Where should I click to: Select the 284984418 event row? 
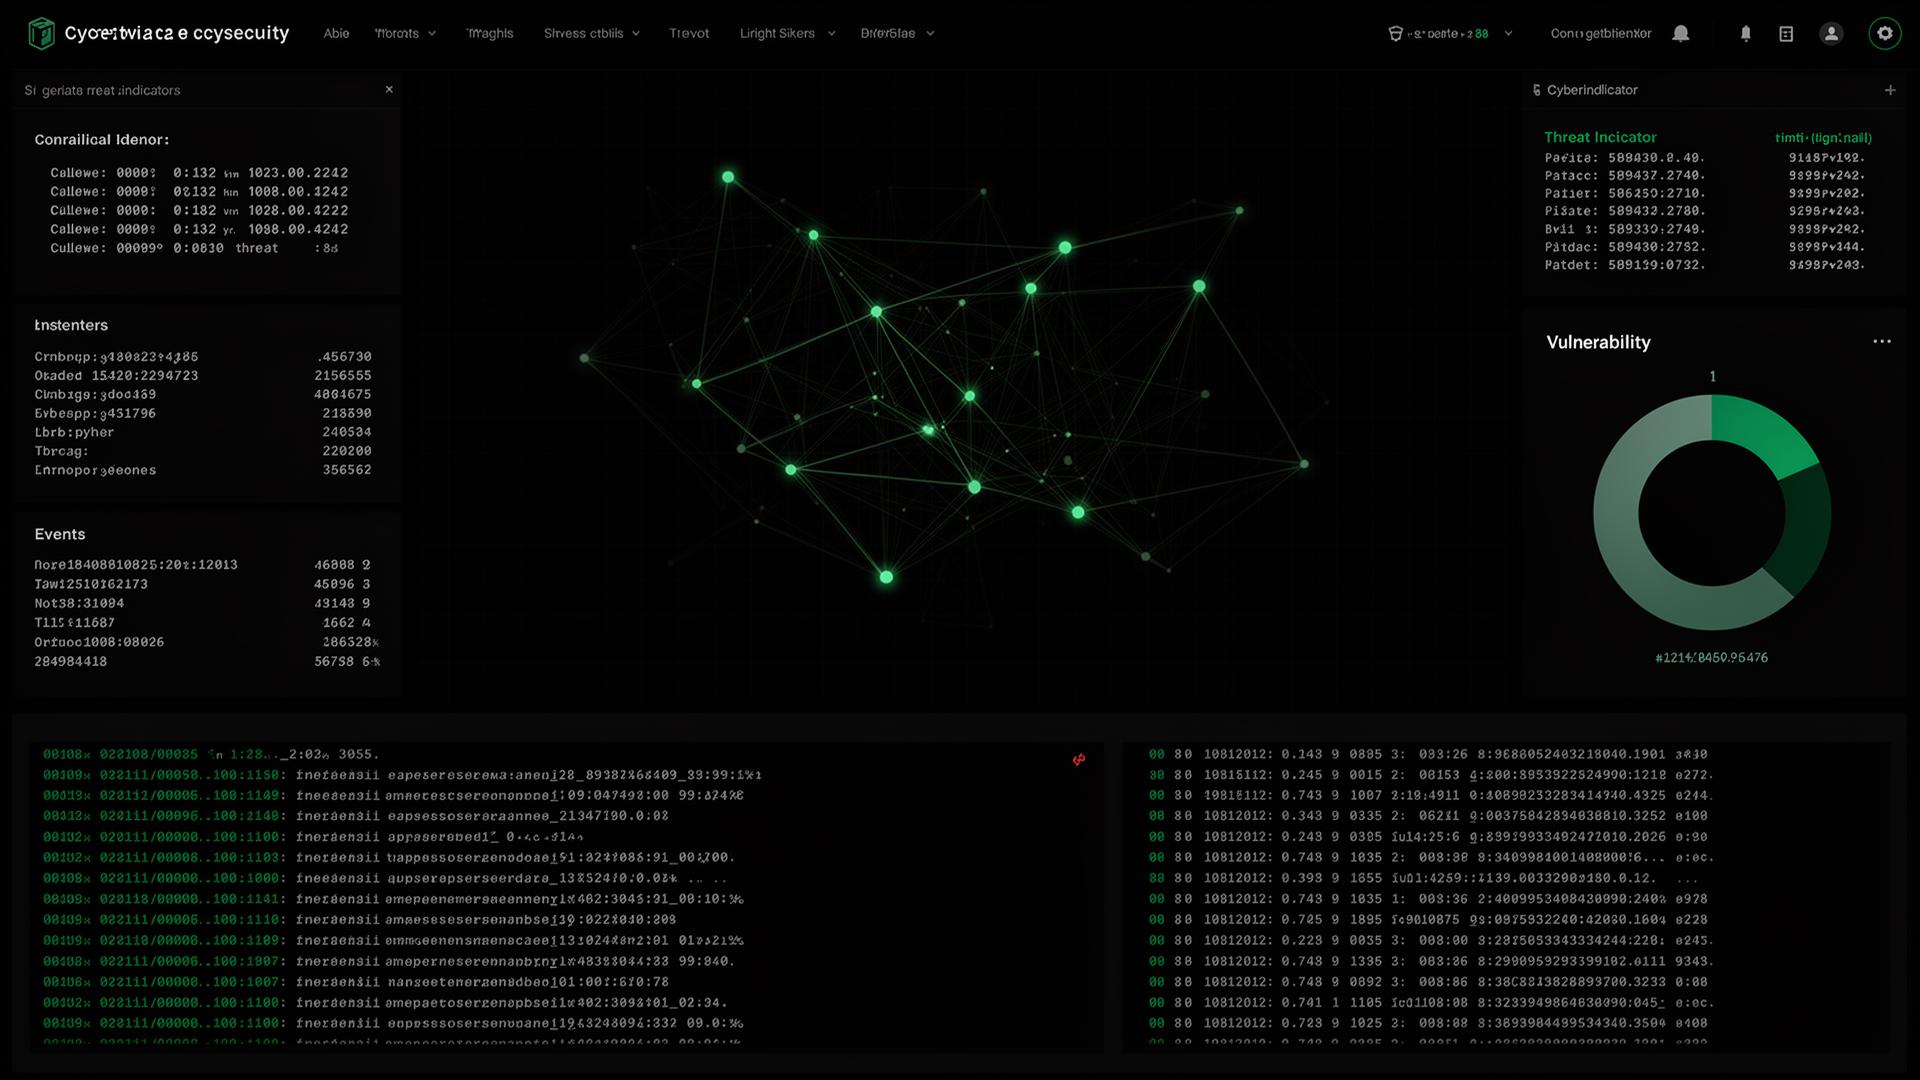(x=206, y=661)
